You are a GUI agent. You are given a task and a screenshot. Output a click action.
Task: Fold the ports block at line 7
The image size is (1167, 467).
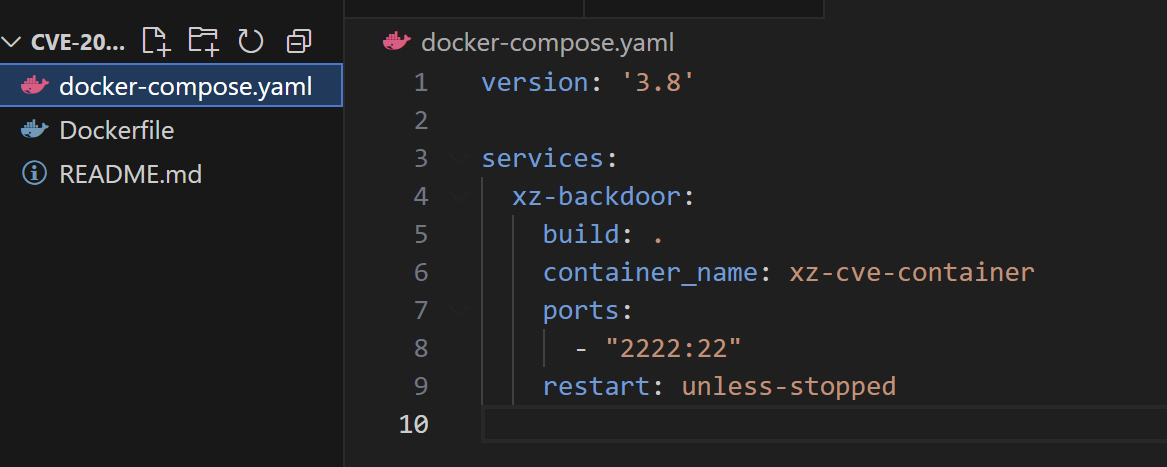[x=459, y=310]
